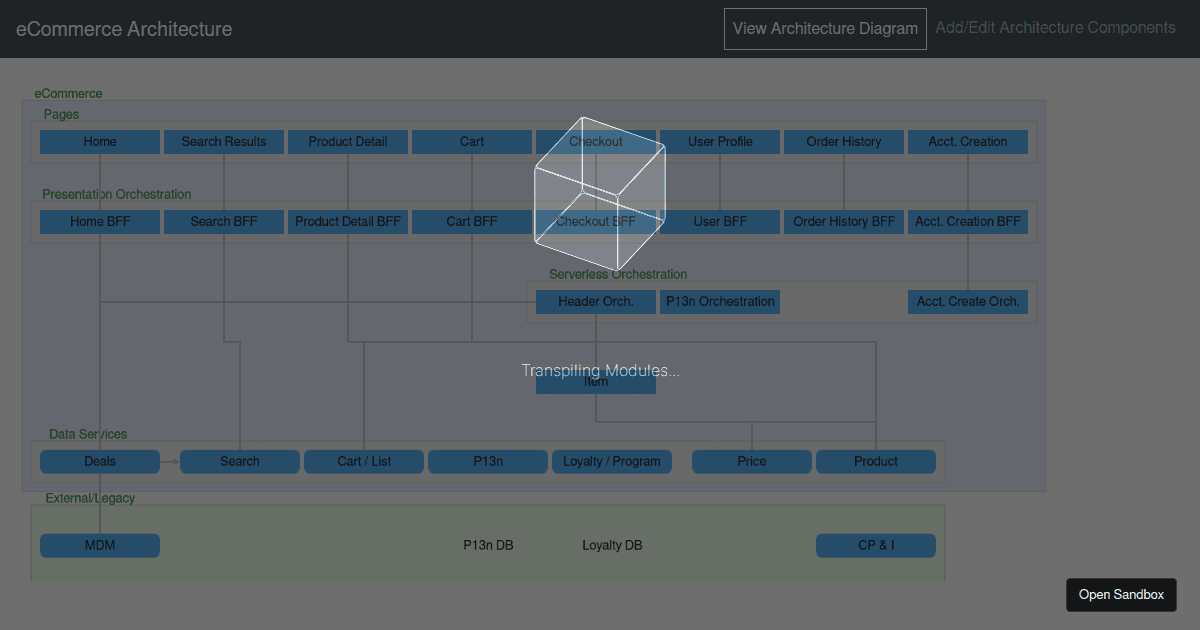
Task: Click the MDM legacy system node
Action: point(99,545)
